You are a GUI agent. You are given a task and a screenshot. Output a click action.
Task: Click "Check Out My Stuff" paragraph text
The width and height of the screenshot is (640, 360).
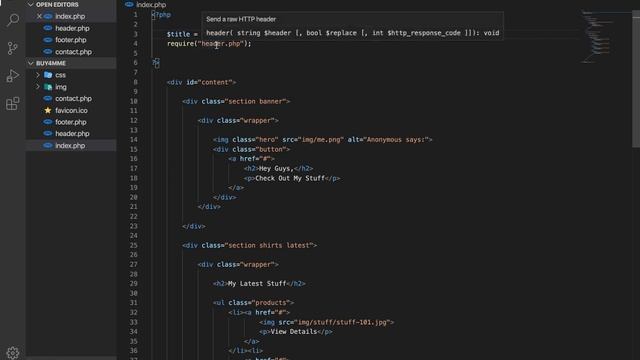coord(290,178)
